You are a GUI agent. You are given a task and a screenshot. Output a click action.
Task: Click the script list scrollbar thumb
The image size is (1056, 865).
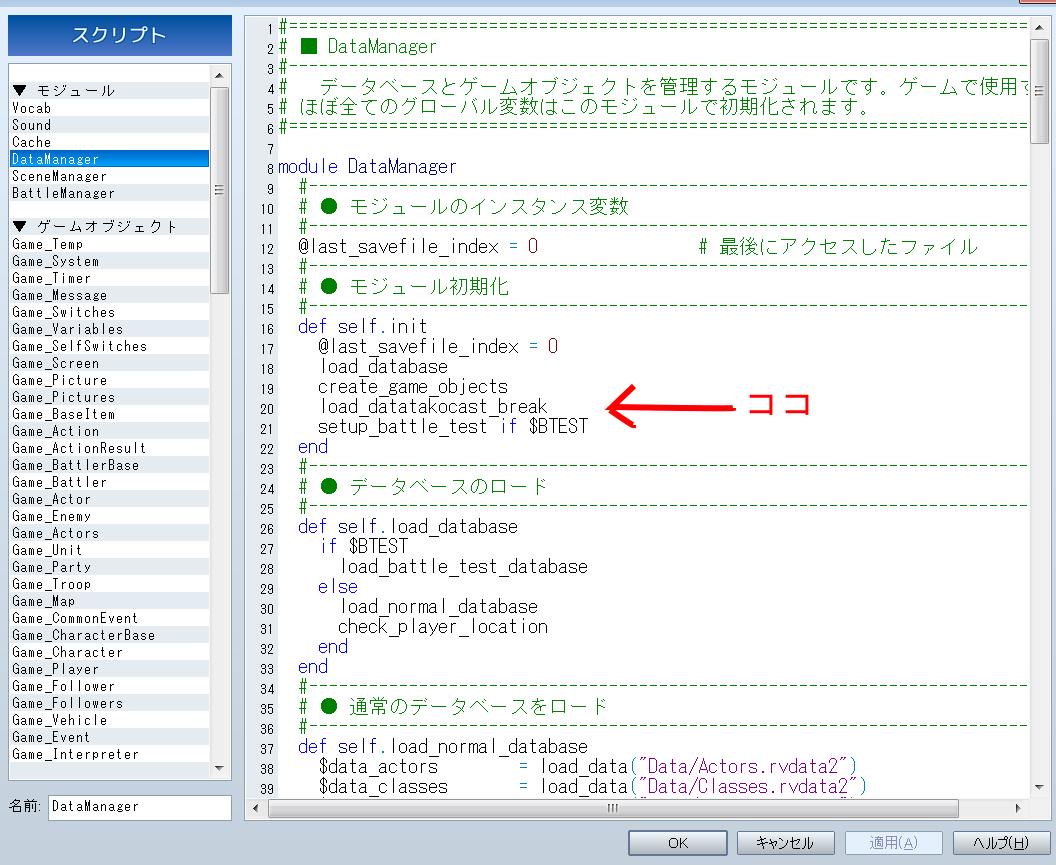pos(219,190)
